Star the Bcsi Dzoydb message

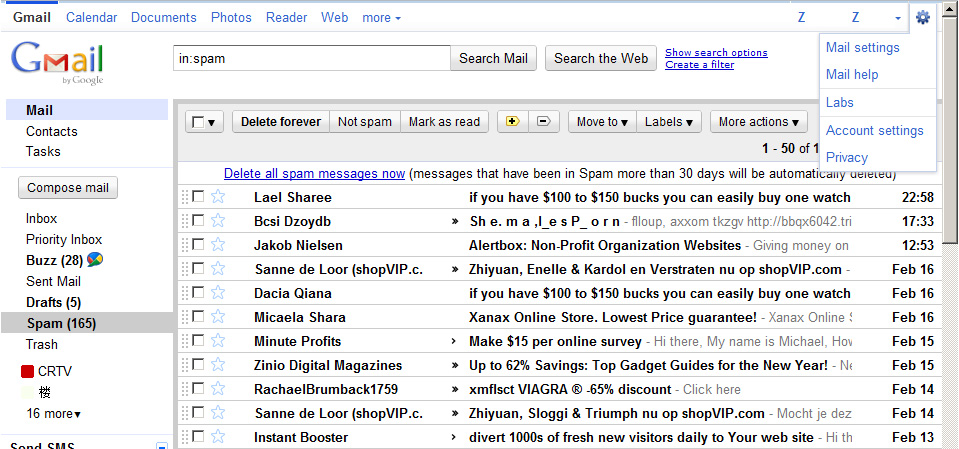[x=218, y=221]
